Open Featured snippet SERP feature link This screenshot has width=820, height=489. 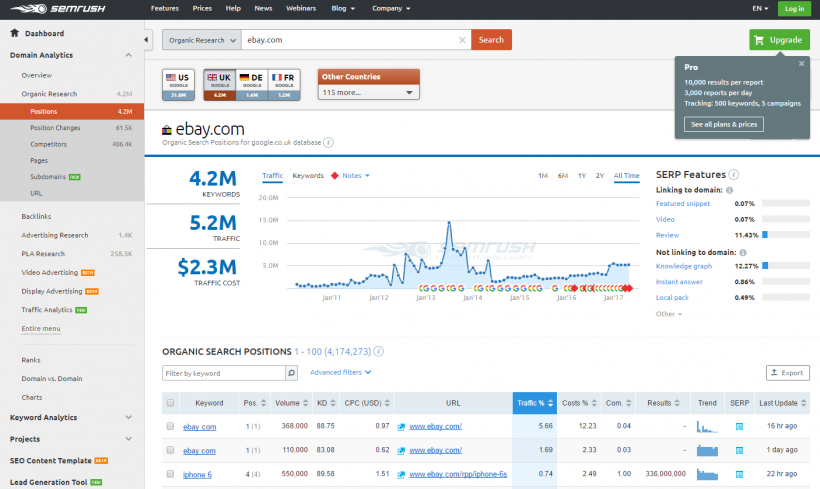pyautogui.click(x=683, y=203)
